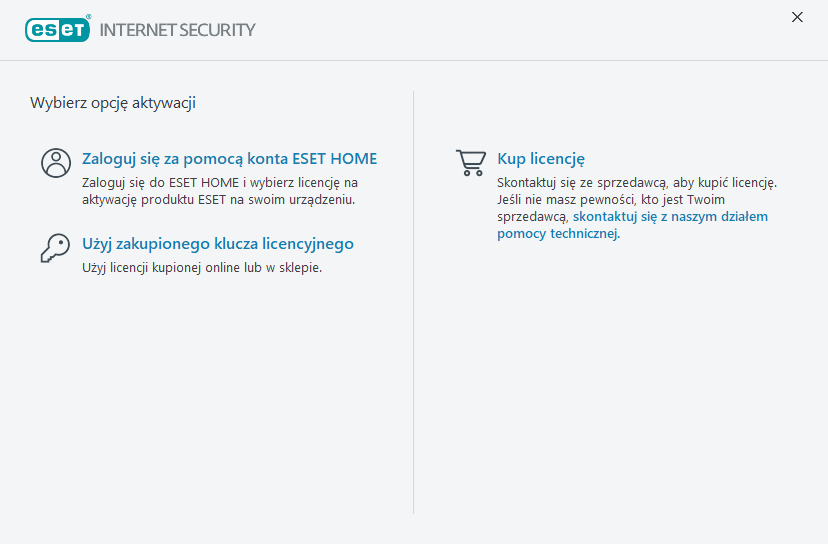The image size is (828, 544).
Task: Click the 'aktywację produktu ESET' description line
Action: coord(219,199)
